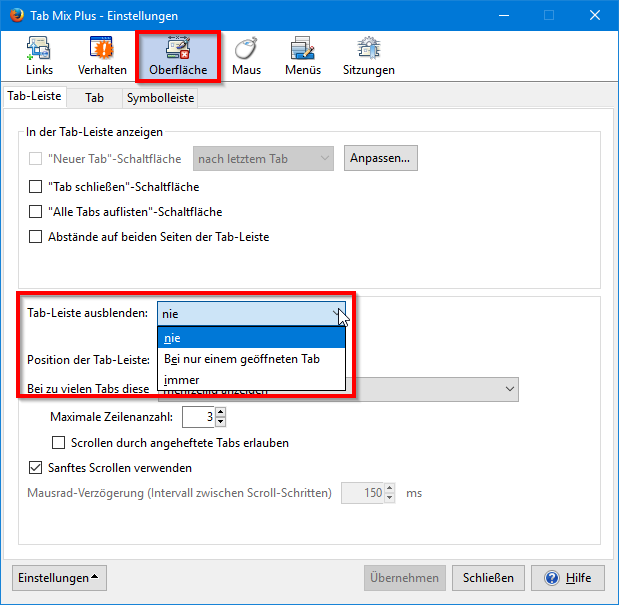Open the Einstellungen menu button
The image size is (619, 605).
tap(59, 578)
